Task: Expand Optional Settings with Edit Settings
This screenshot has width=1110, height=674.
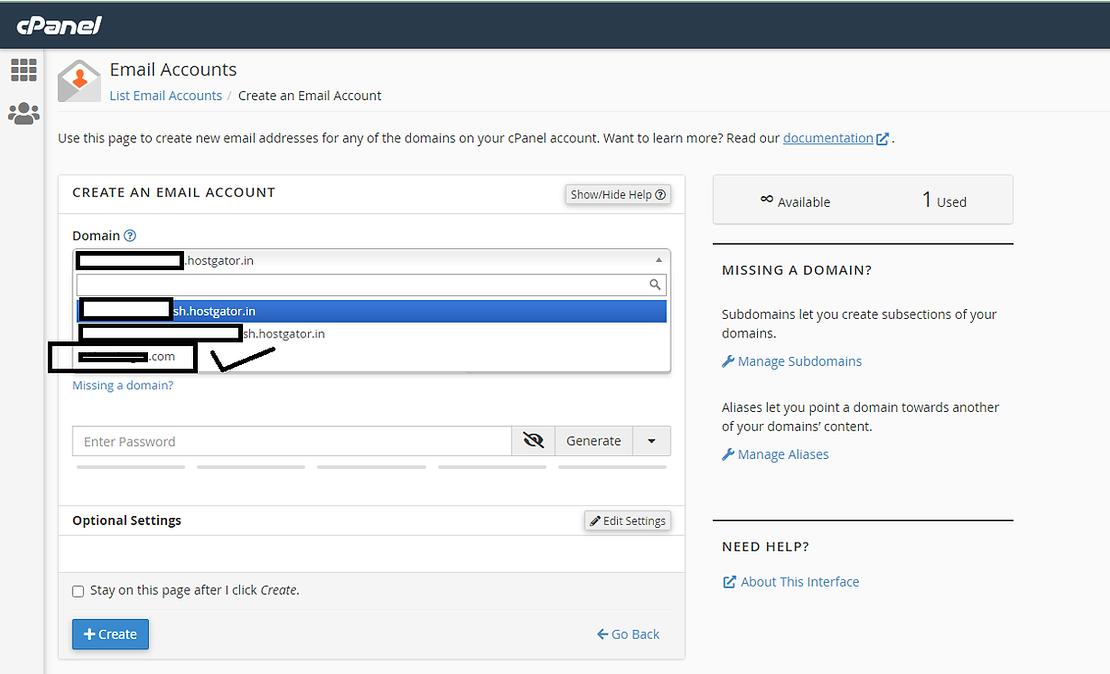Action: pos(627,521)
